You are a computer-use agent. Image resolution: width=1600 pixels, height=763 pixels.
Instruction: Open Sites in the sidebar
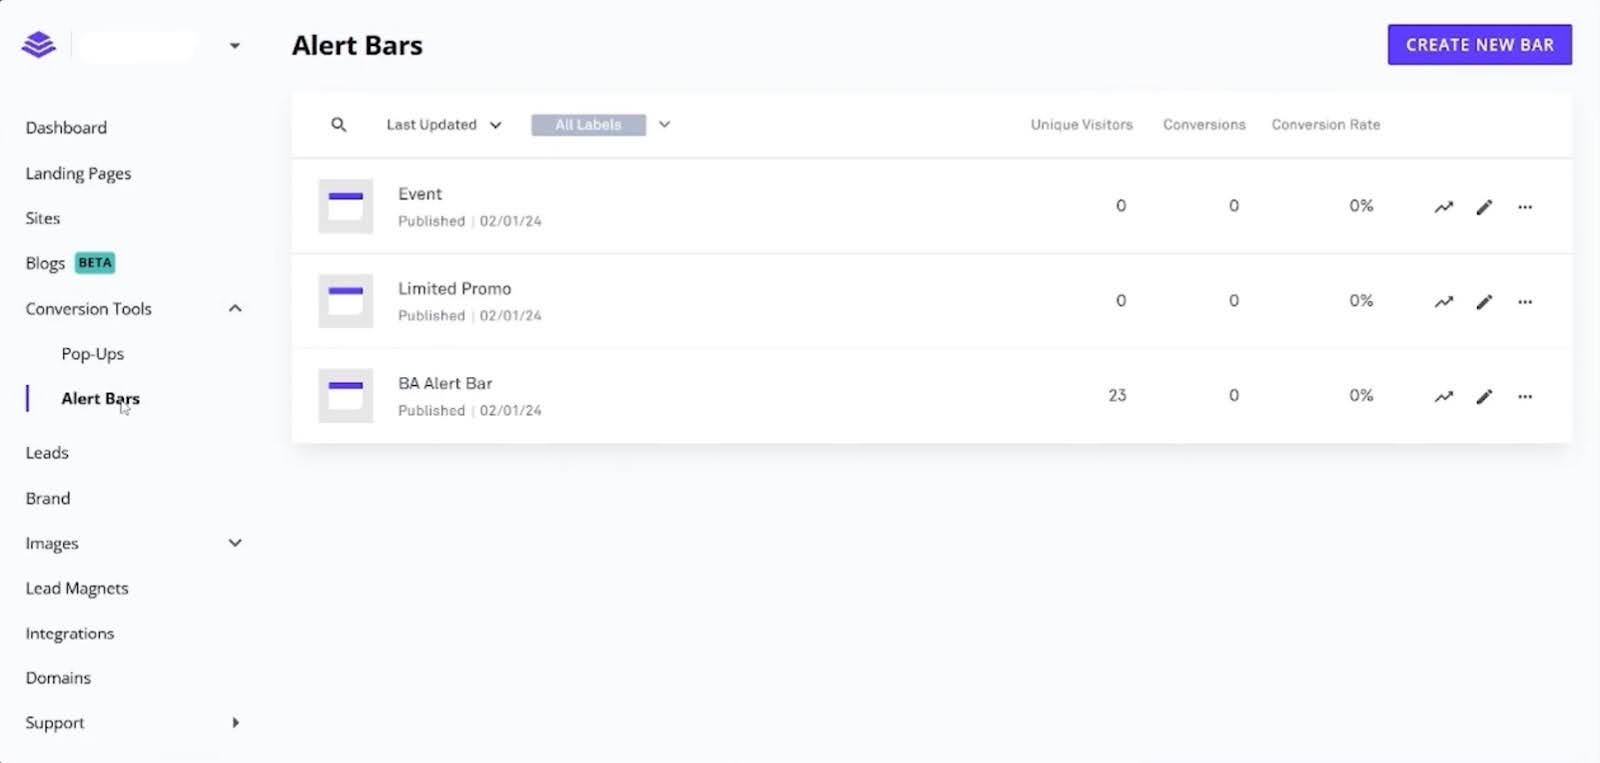tap(43, 218)
